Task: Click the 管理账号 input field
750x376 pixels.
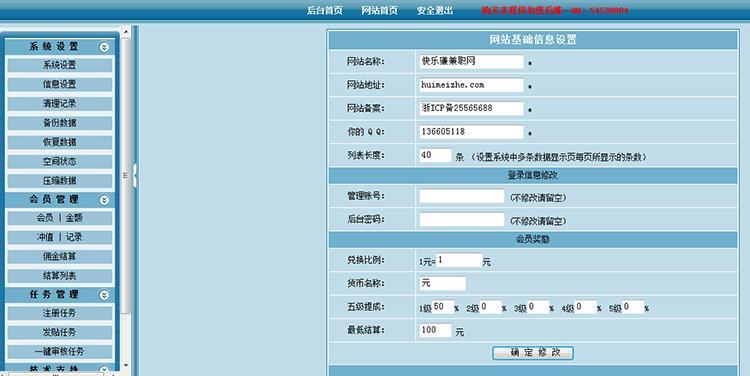Action: coord(462,196)
